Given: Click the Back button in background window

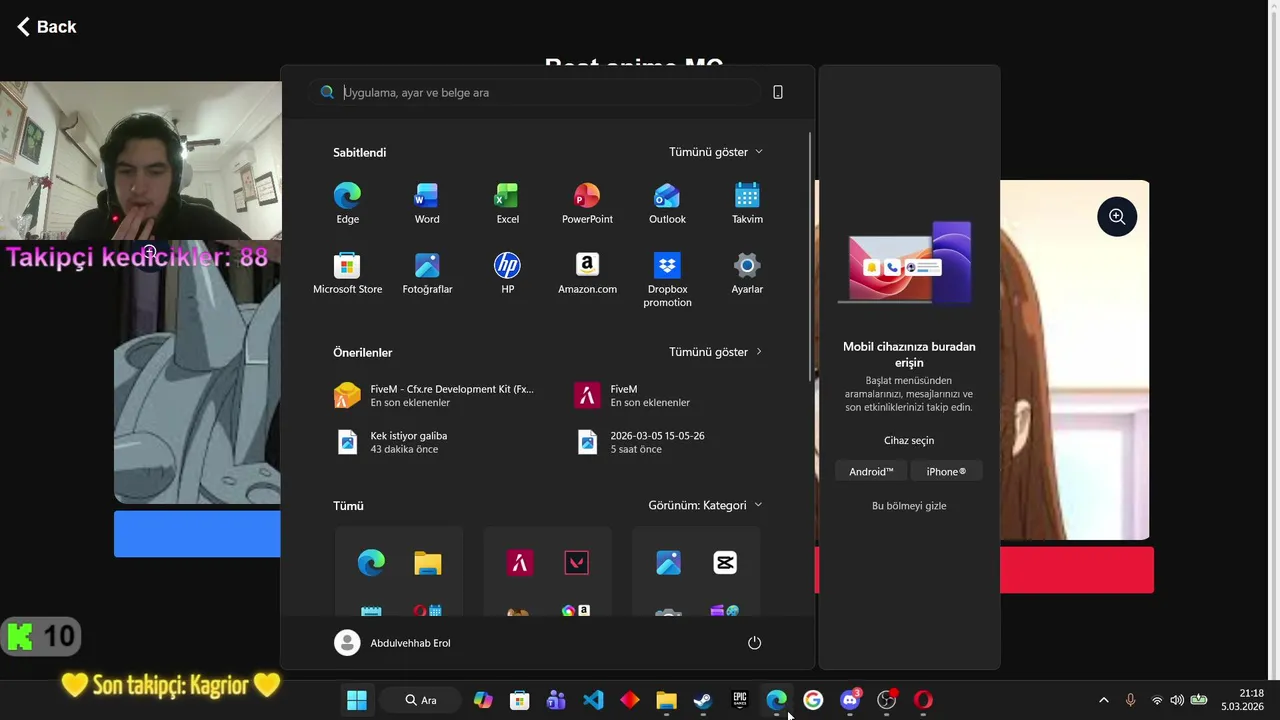Looking at the screenshot, I should point(47,27).
